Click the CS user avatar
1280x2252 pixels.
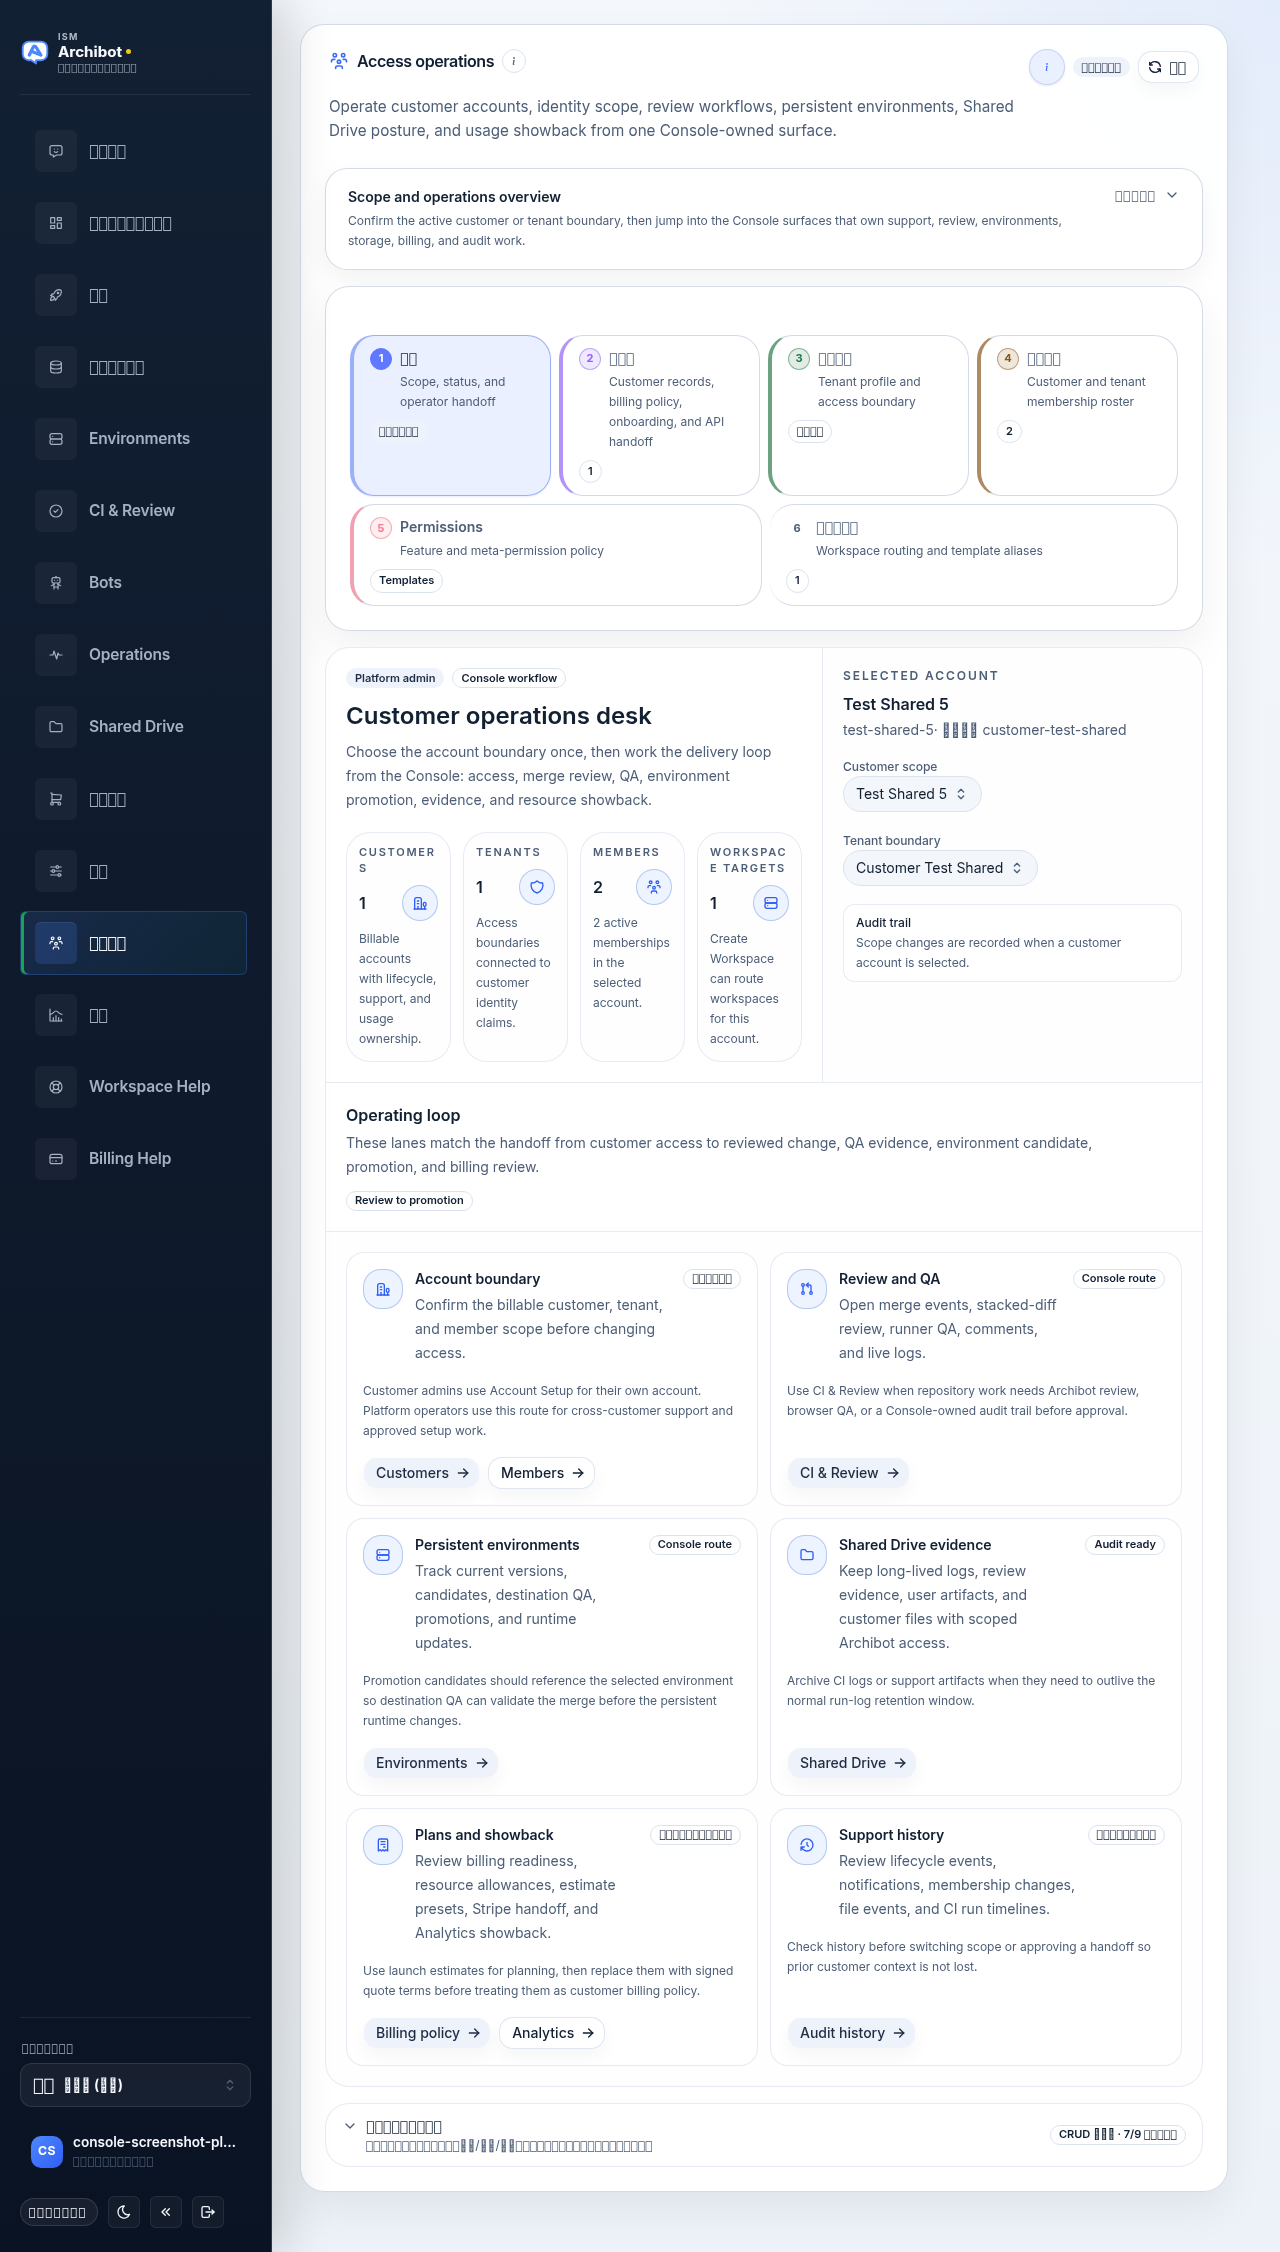coord(47,2151)
